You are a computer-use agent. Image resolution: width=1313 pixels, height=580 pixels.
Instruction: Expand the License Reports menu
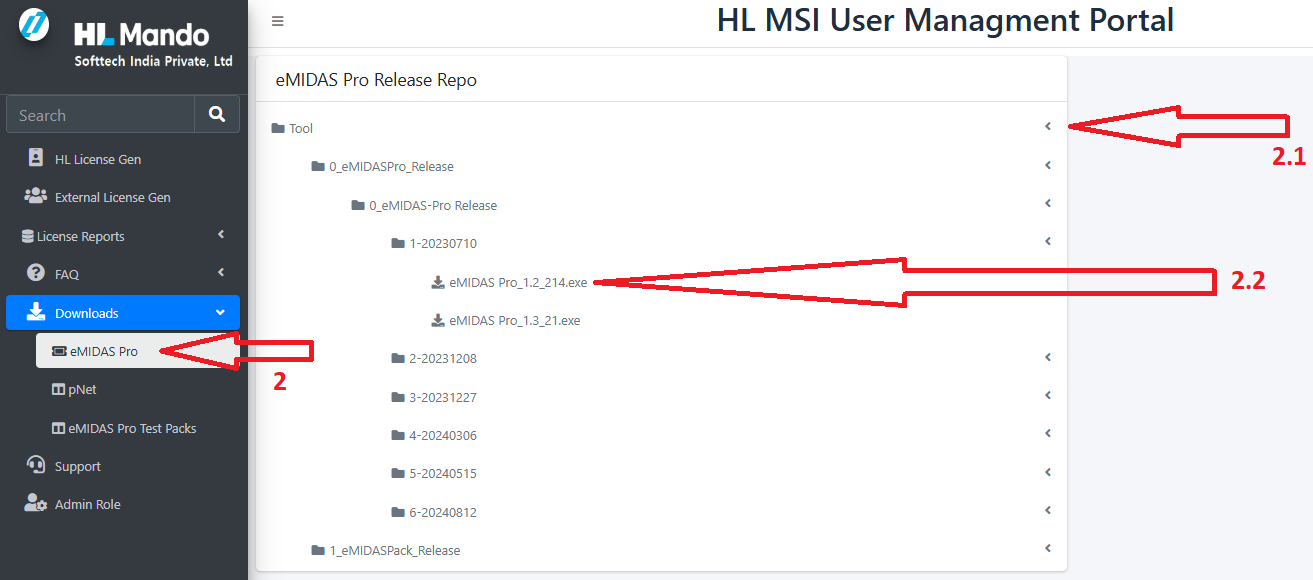[221, 235]
